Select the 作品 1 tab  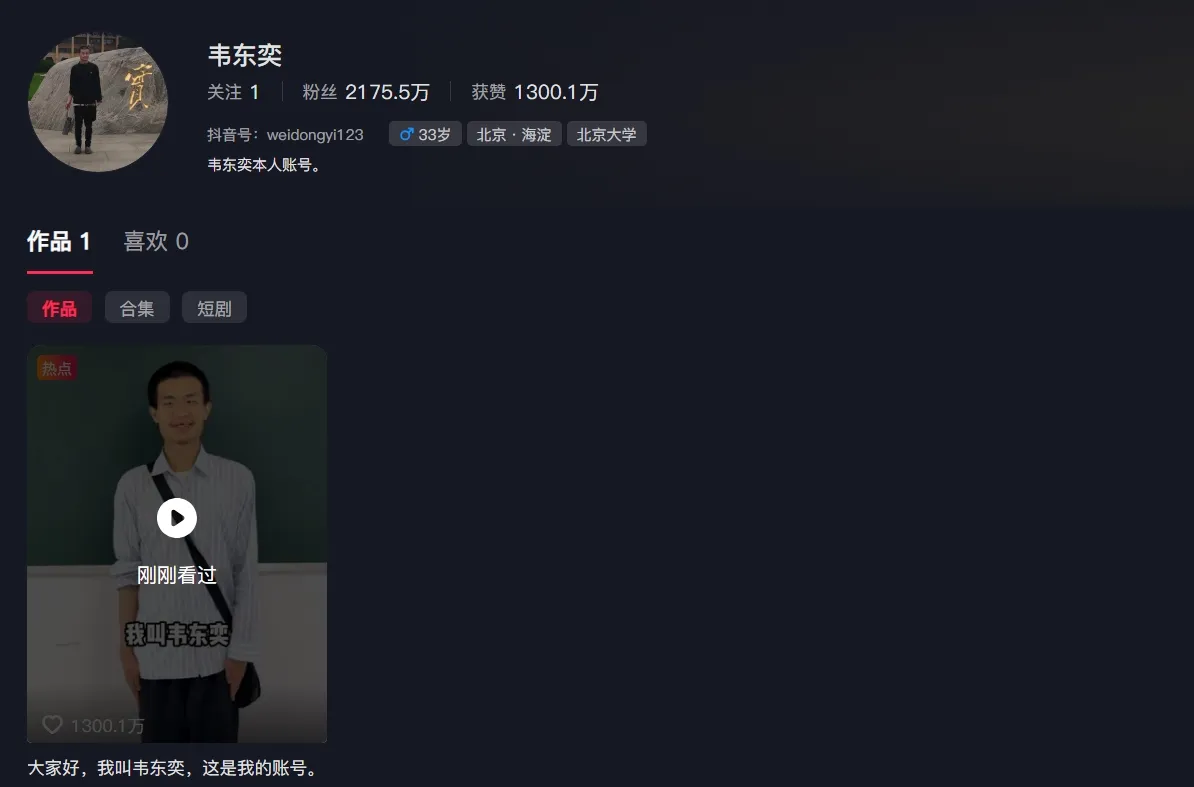pos(59,241)
